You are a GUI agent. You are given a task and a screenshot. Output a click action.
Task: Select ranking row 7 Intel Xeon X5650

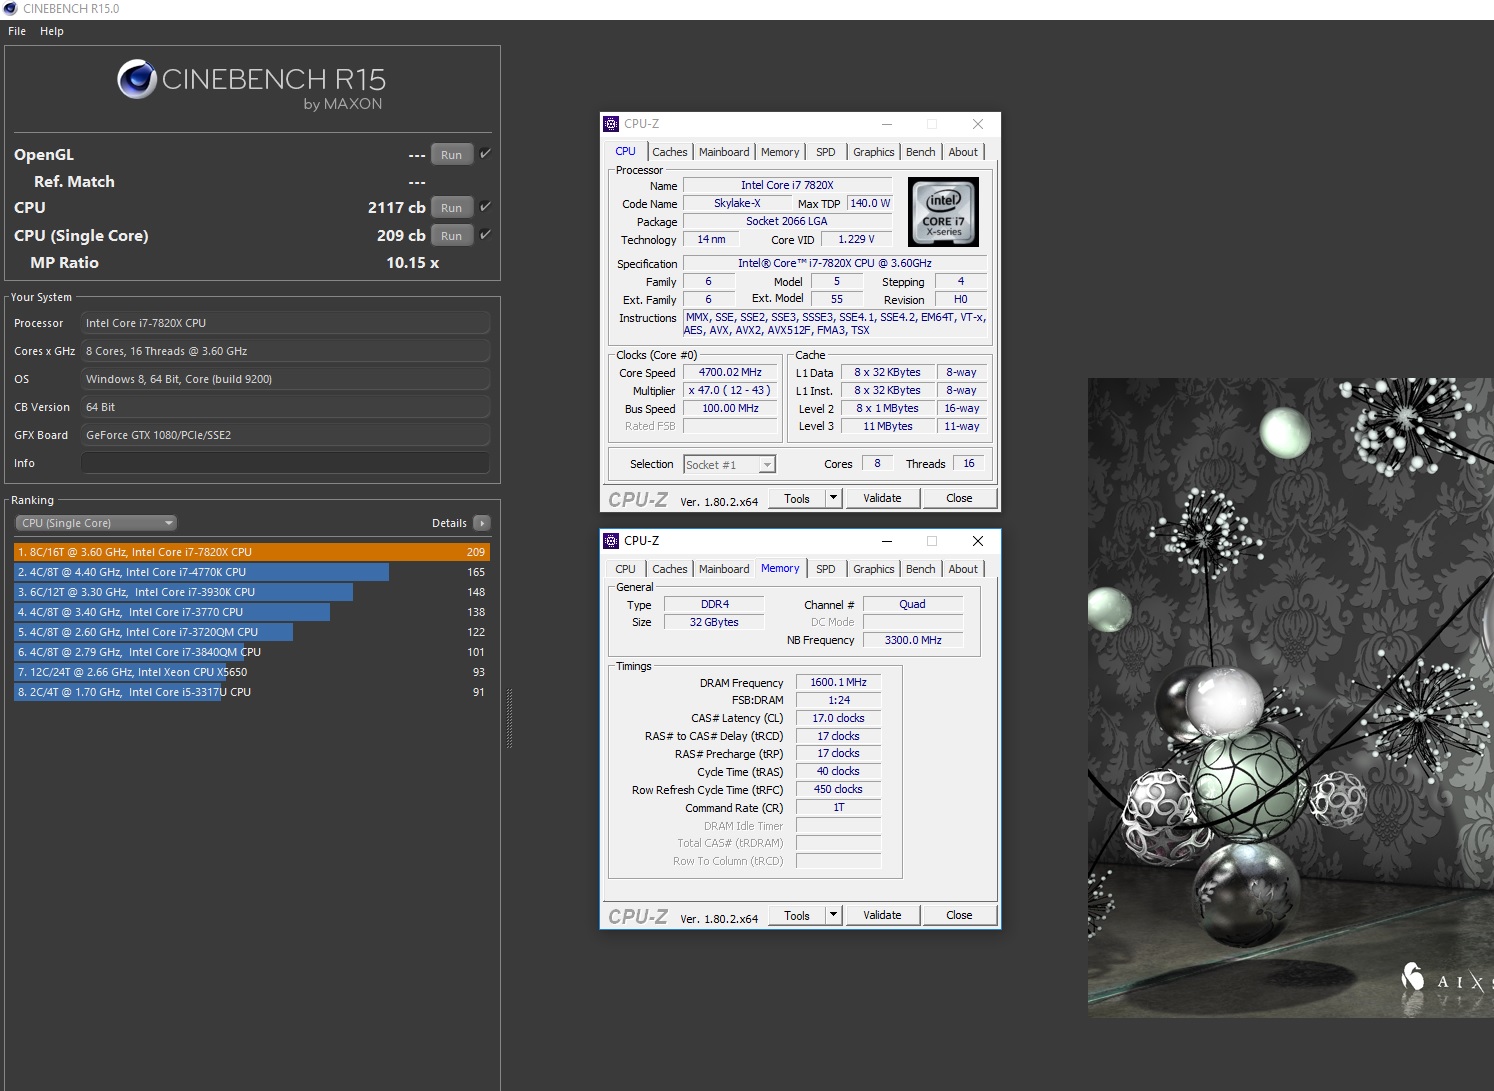(x=252, y=672)
